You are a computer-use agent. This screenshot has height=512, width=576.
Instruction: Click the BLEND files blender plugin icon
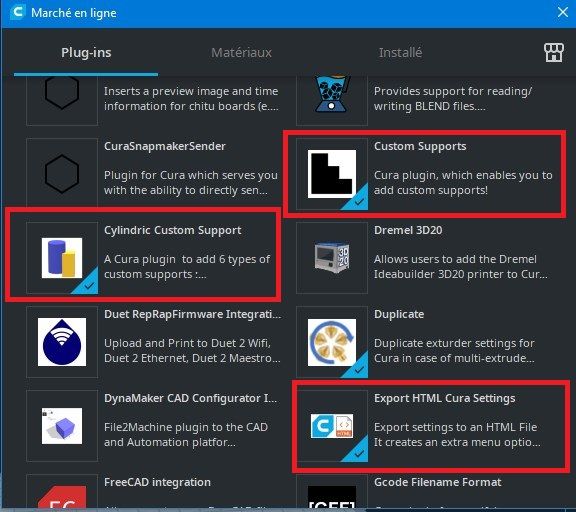coord(332,94)
